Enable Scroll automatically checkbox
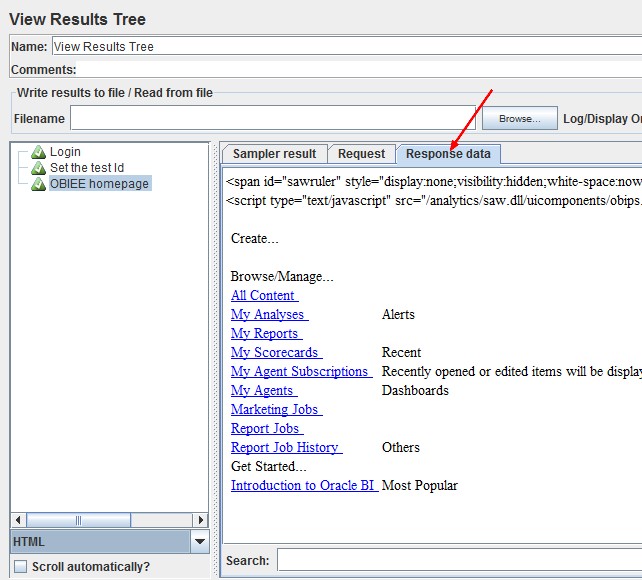The width and height of the screenshot is (642, 580). click(x=20, y=566)
